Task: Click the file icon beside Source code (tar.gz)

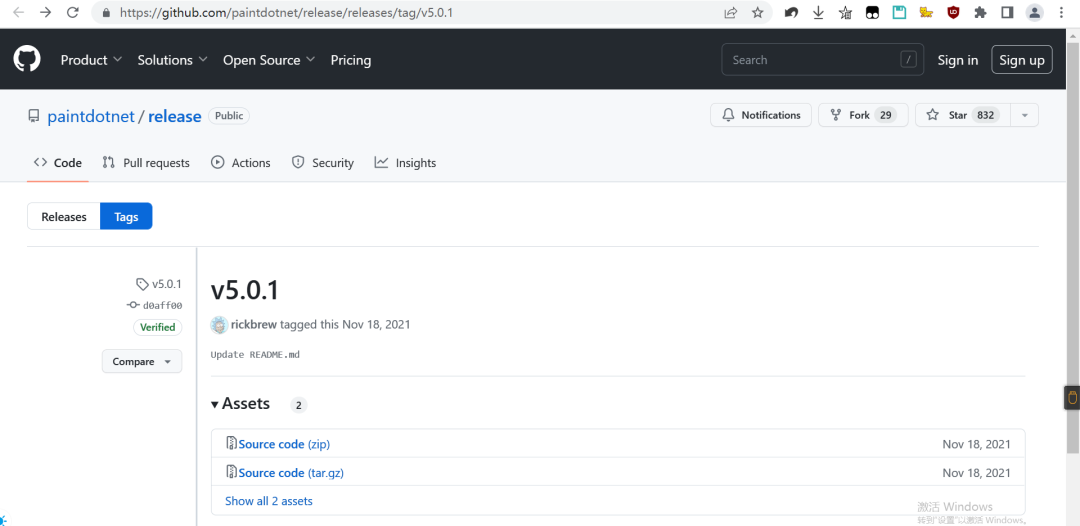Action: pyautogui.click(x=231, y=472)
